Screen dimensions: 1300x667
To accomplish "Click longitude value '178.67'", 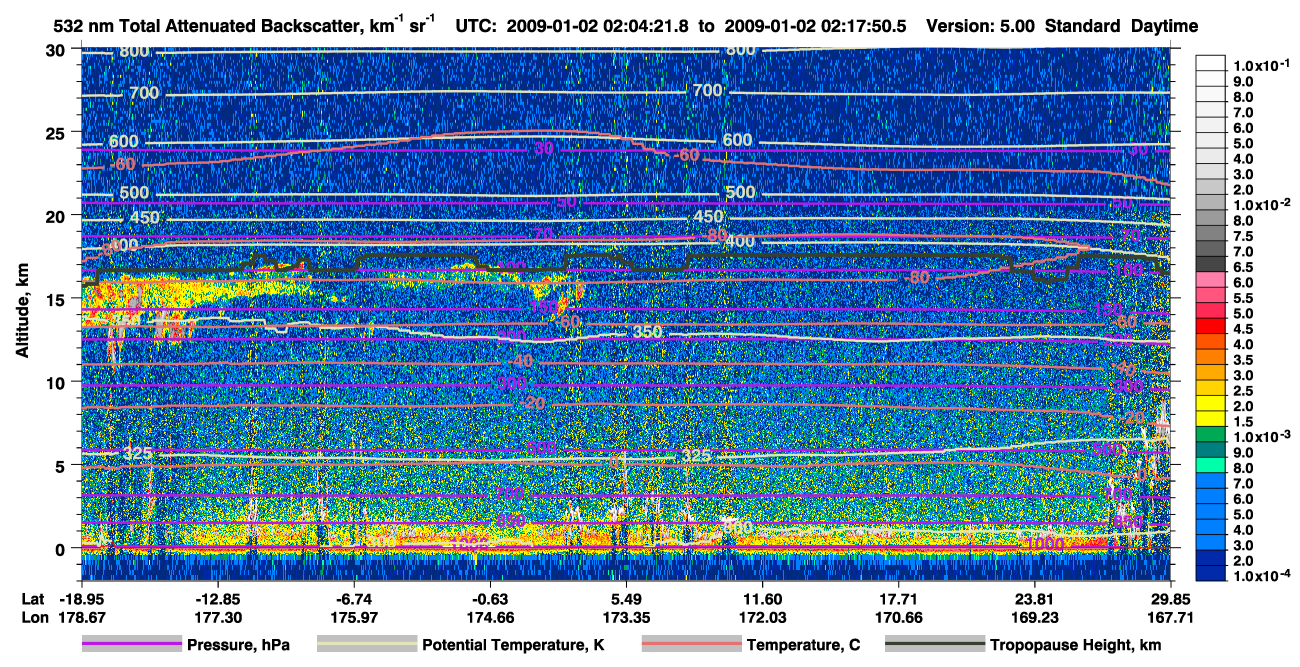I will [82, 617].
